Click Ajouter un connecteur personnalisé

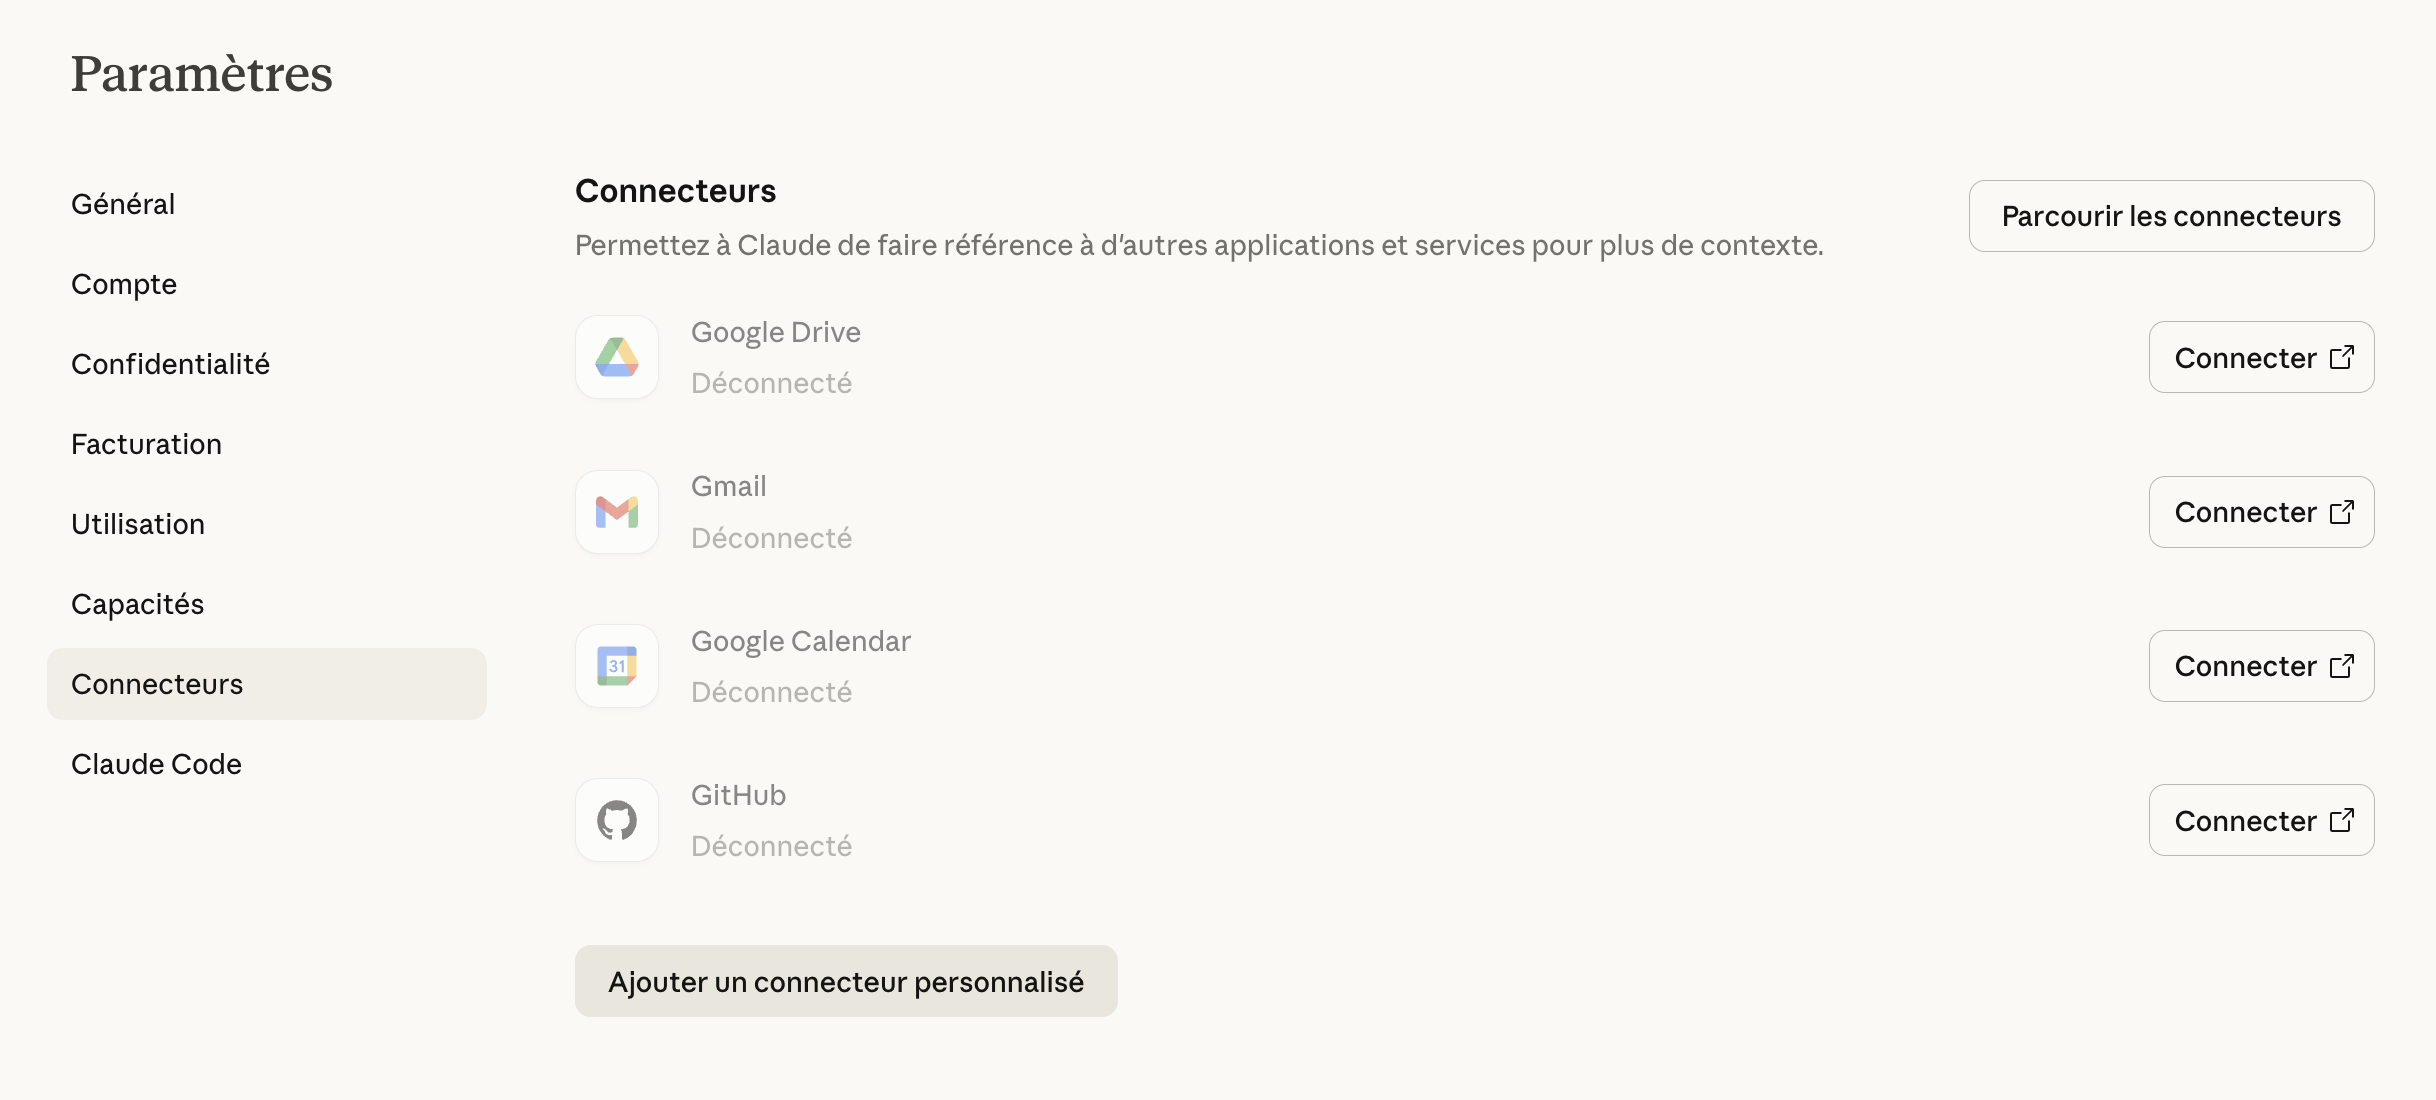click(846, 981)
